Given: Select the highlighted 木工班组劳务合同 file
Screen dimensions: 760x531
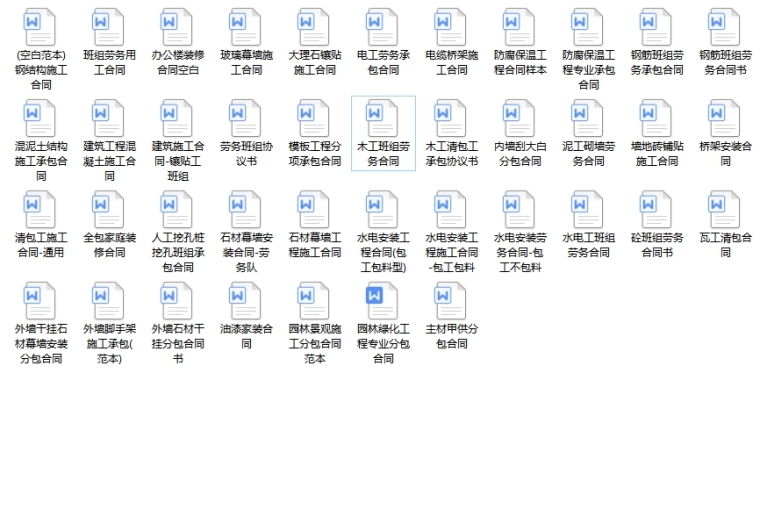Looking at the screenshot, I should pyautogui.click(x=382, y=119).
